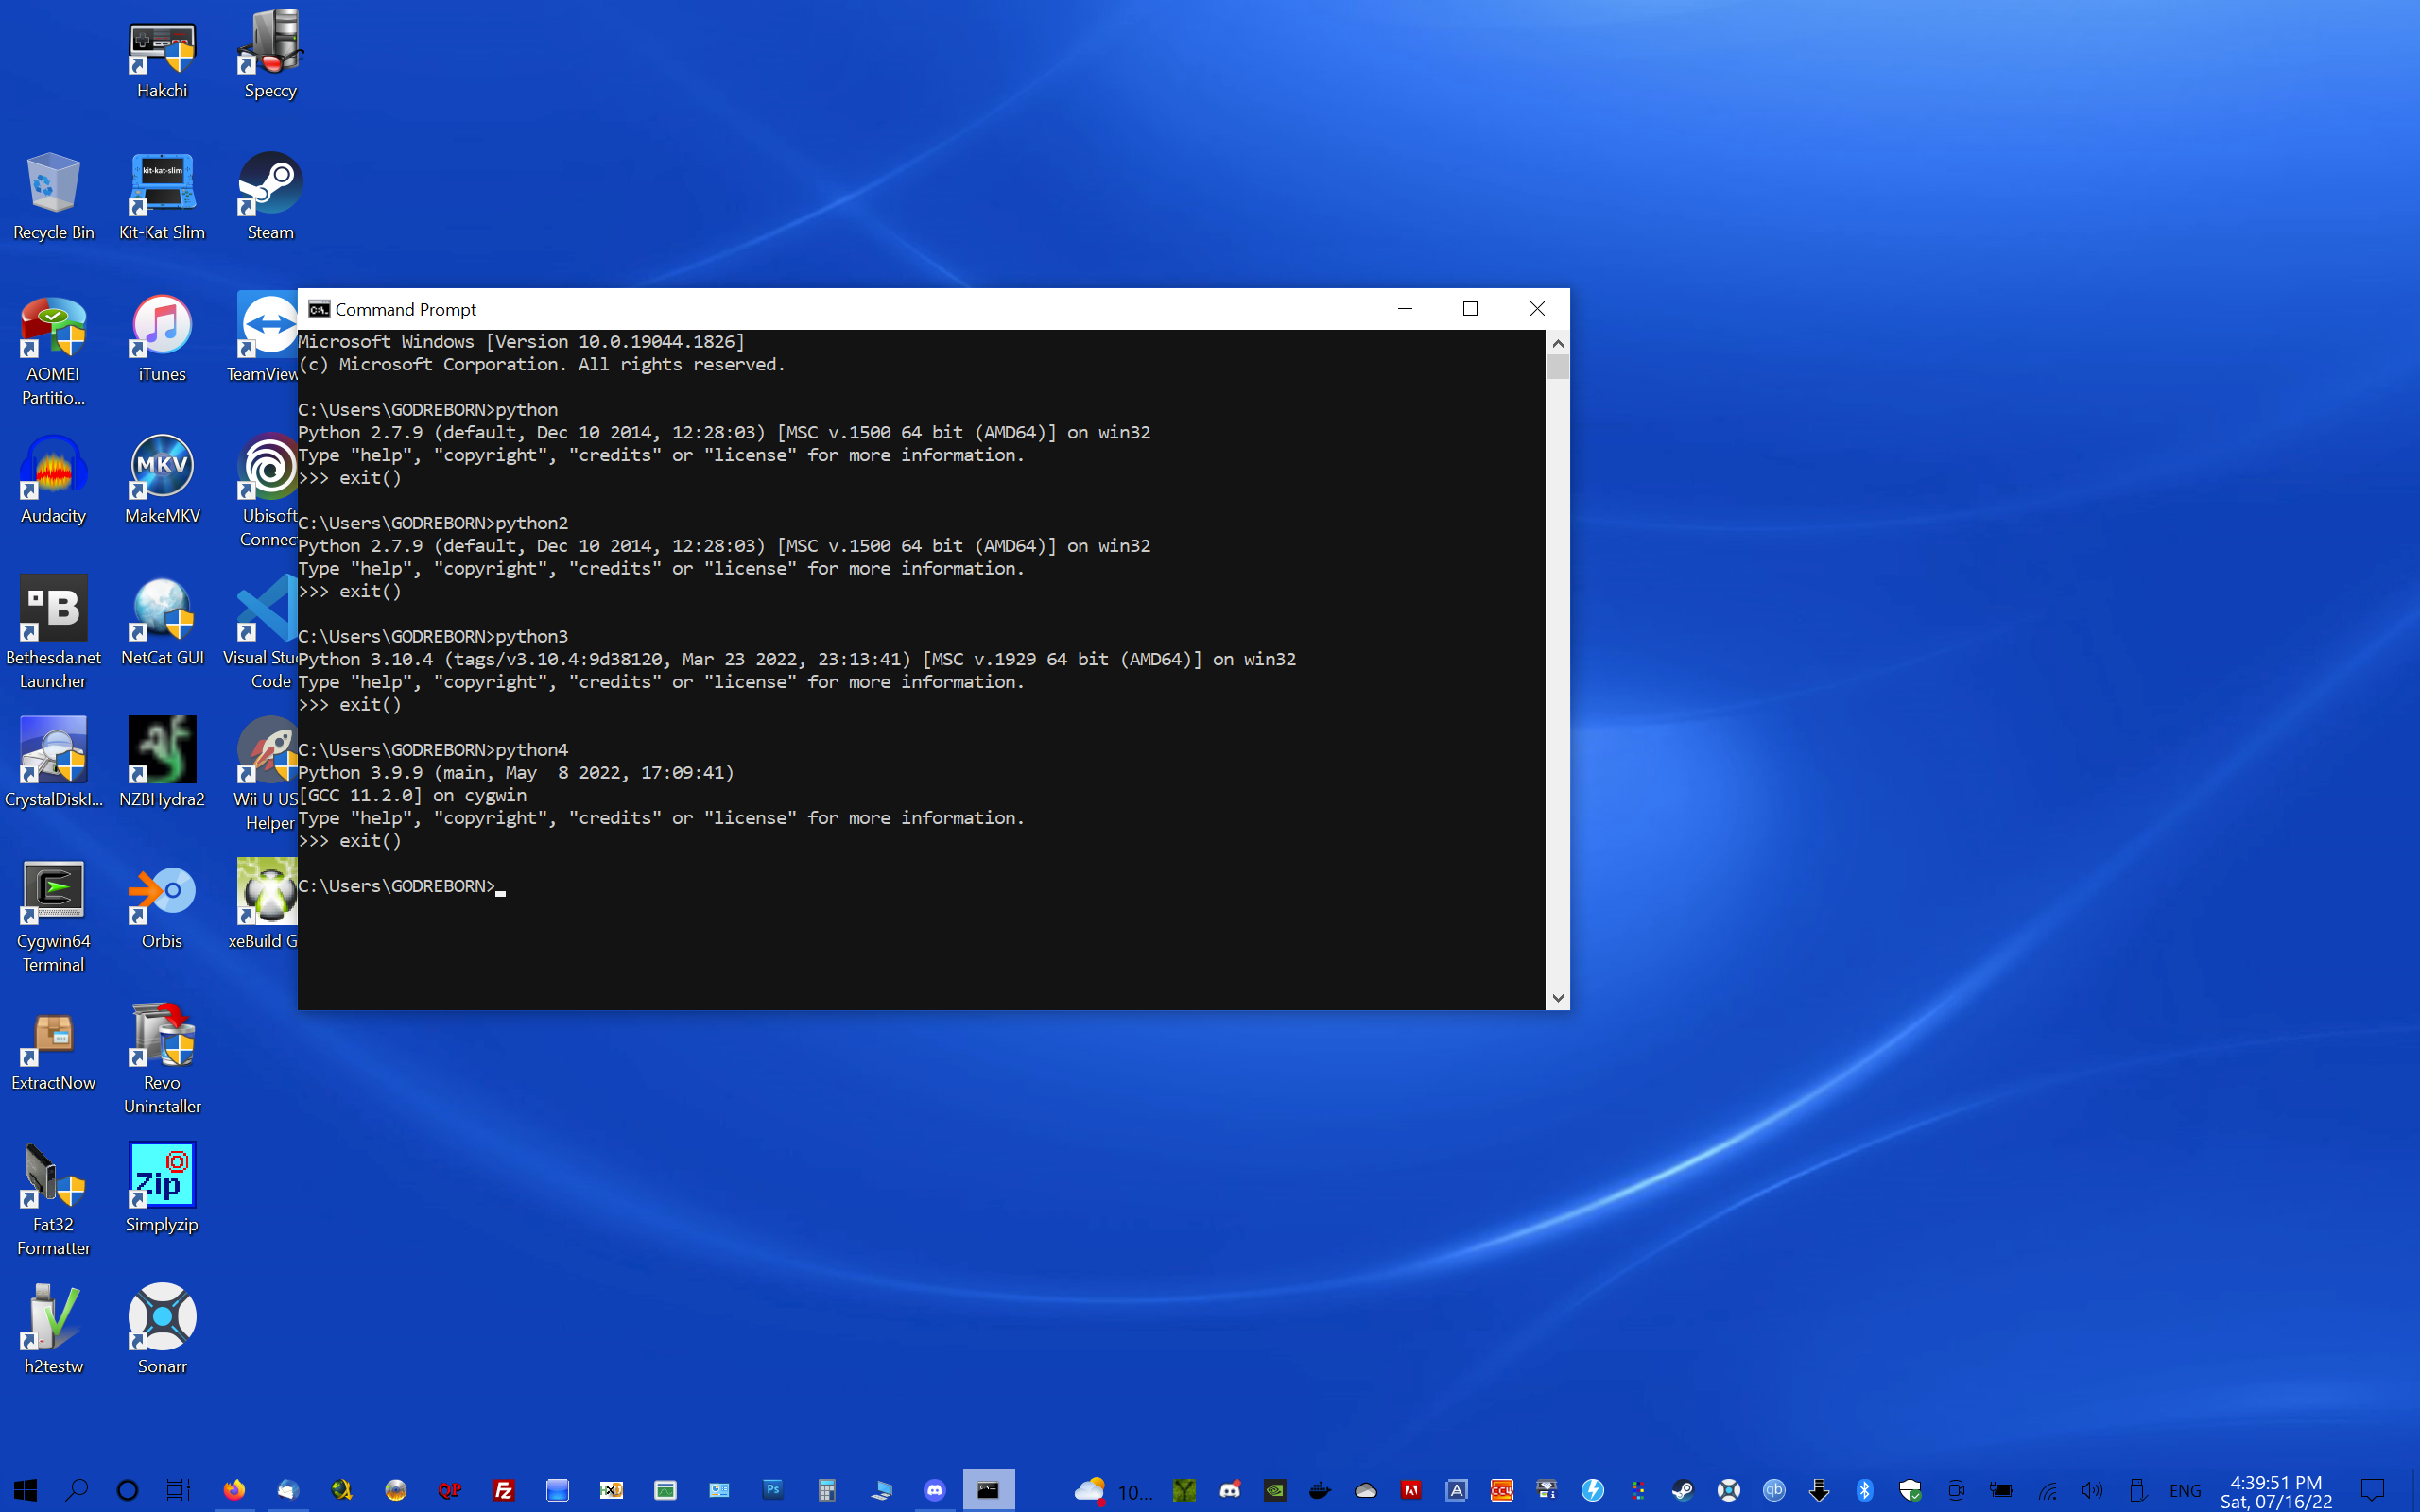Select the MakeMKV desktop icon

(162, 481)
